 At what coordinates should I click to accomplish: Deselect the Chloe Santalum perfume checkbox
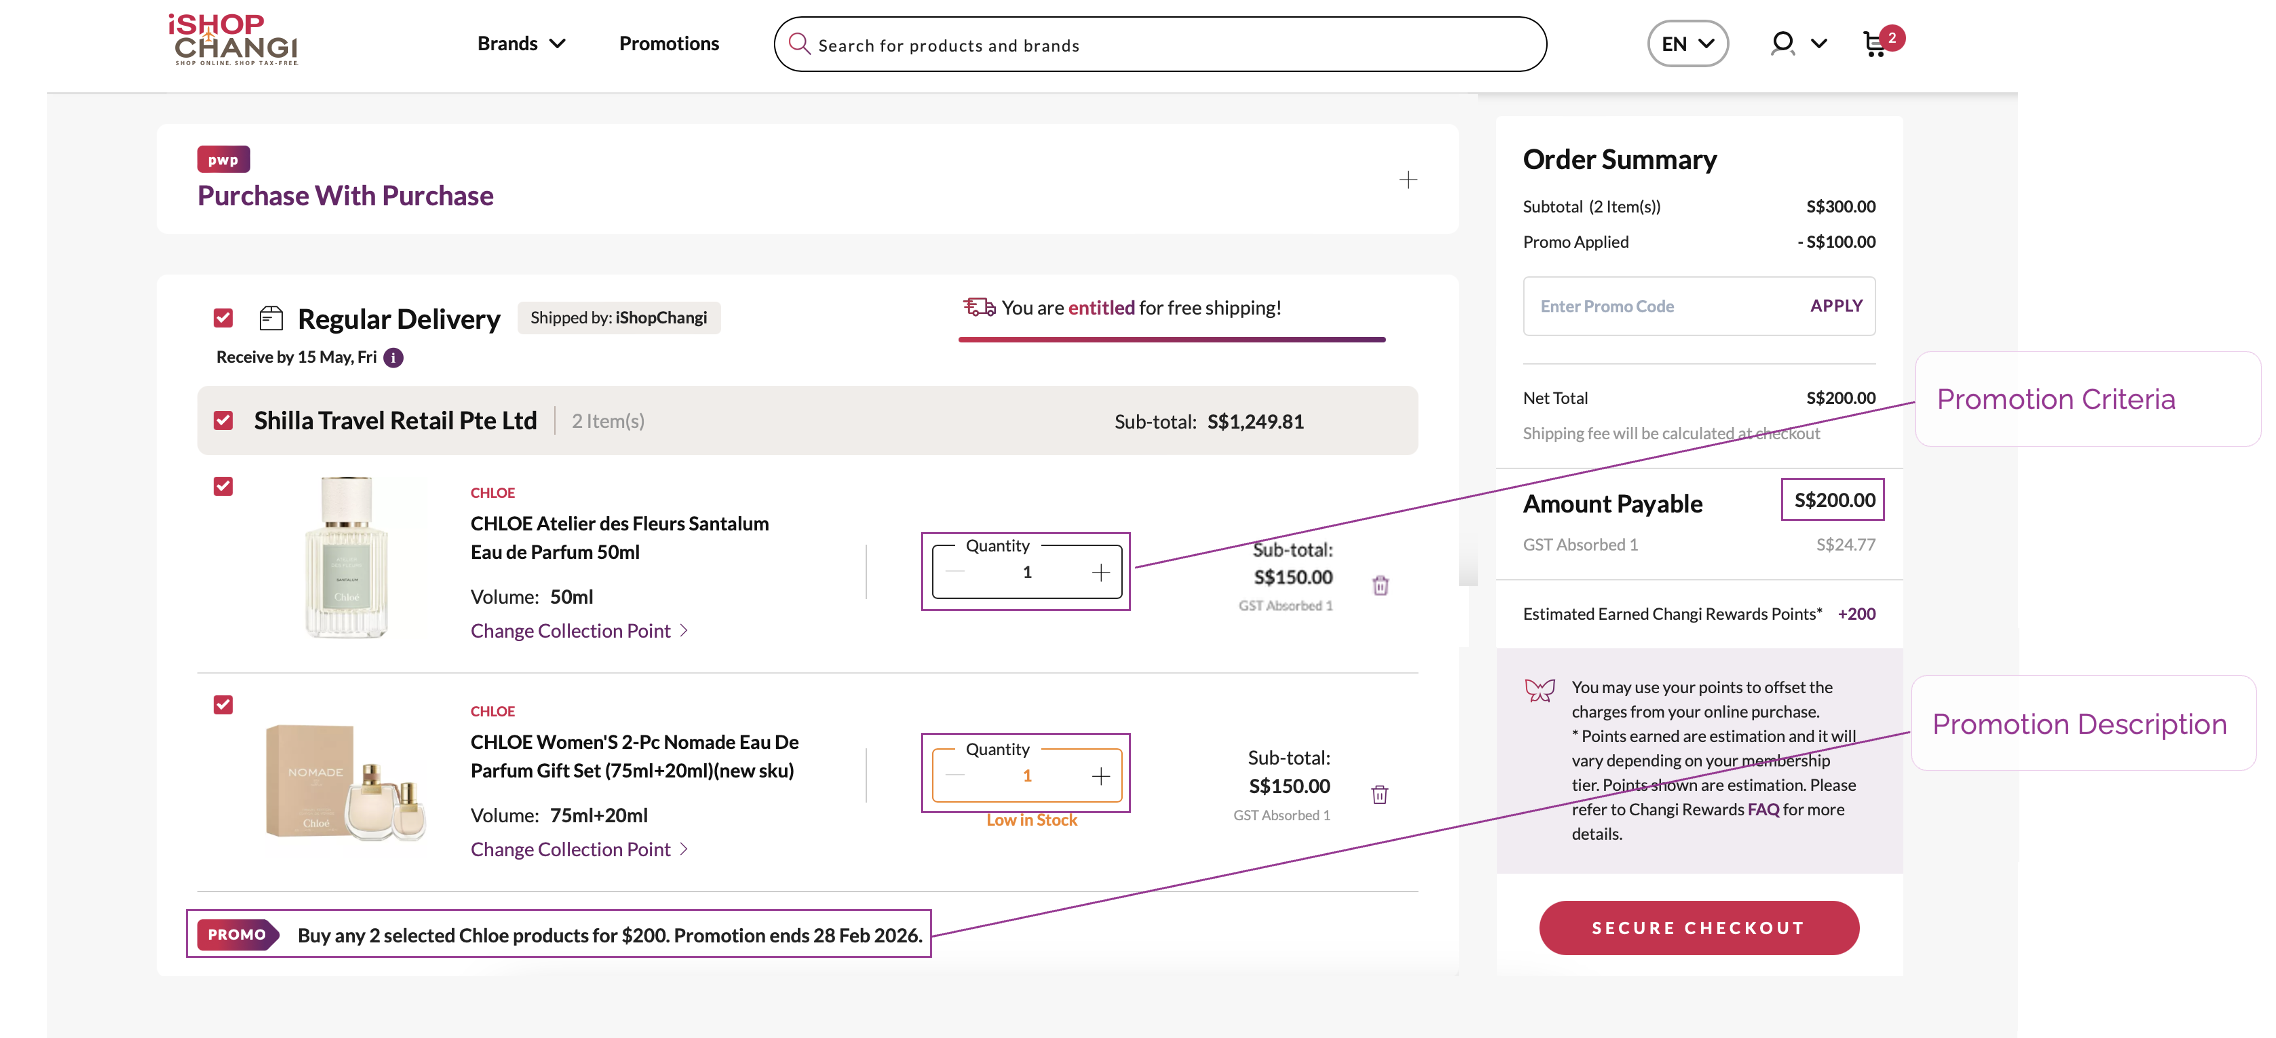224,486
